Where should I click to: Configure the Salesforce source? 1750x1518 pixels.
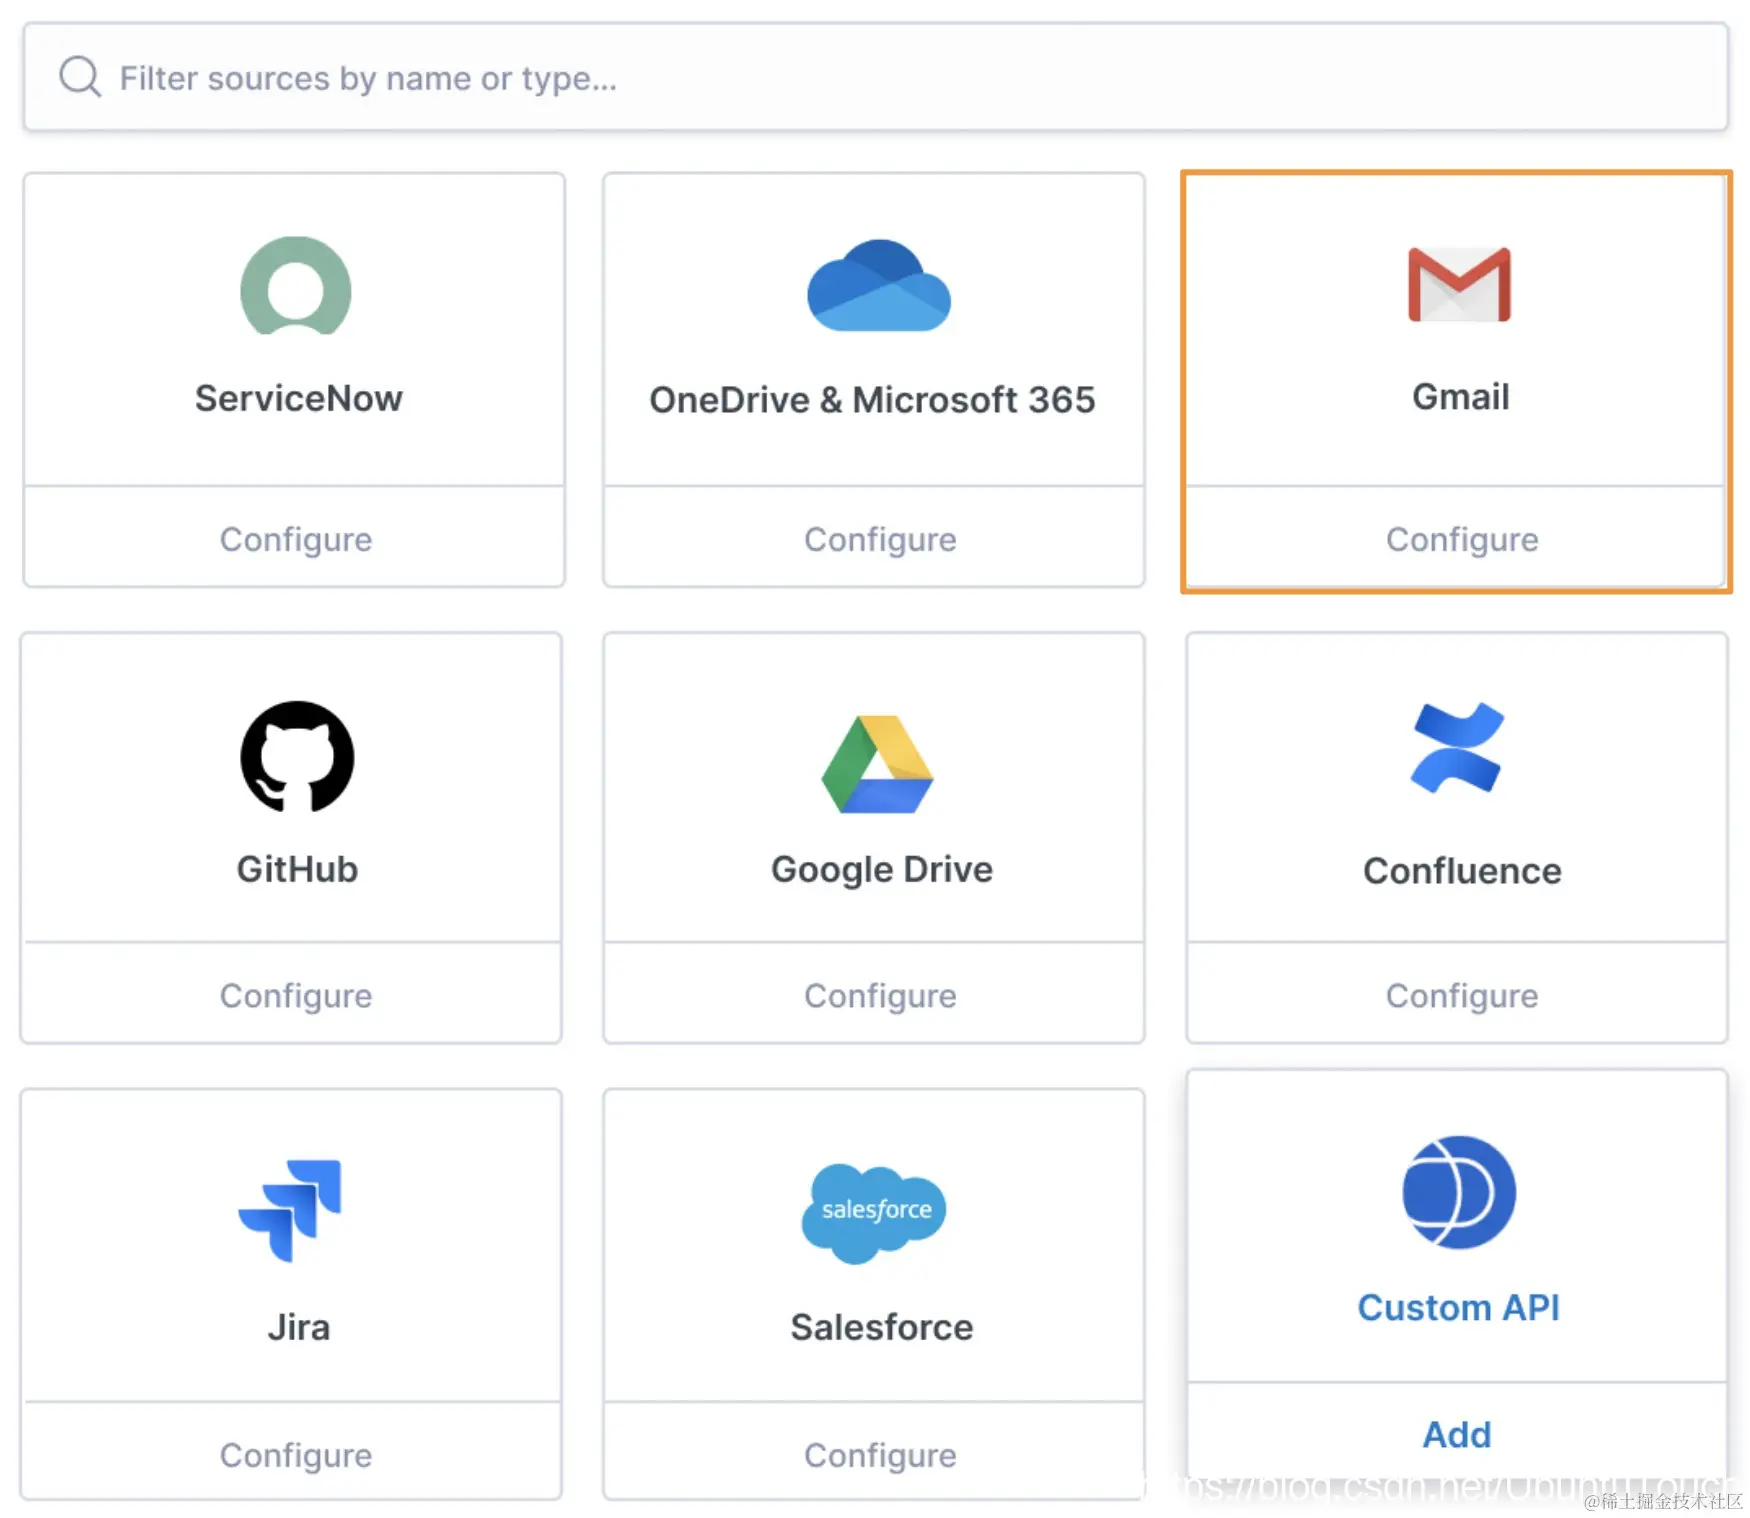(x=879, y=1455)
